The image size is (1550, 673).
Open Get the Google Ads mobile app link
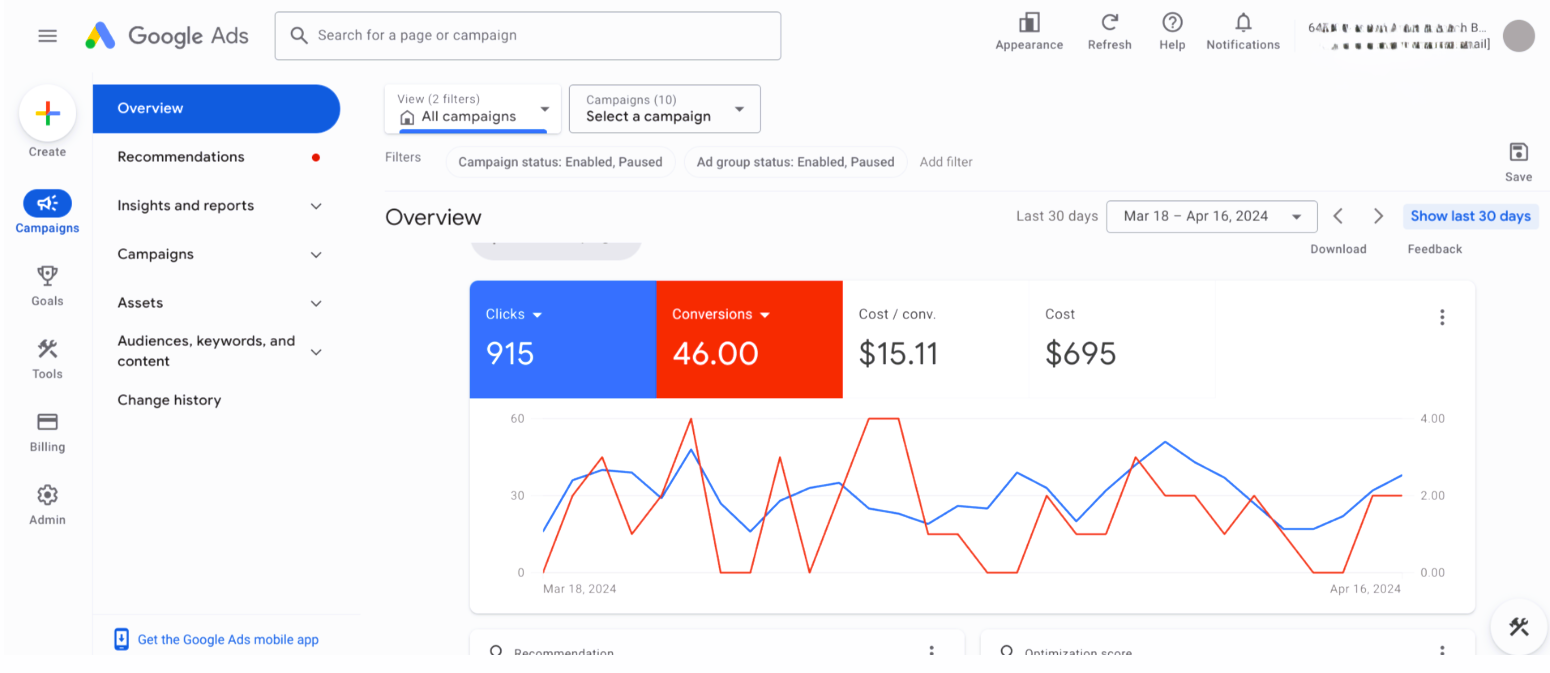227,640
